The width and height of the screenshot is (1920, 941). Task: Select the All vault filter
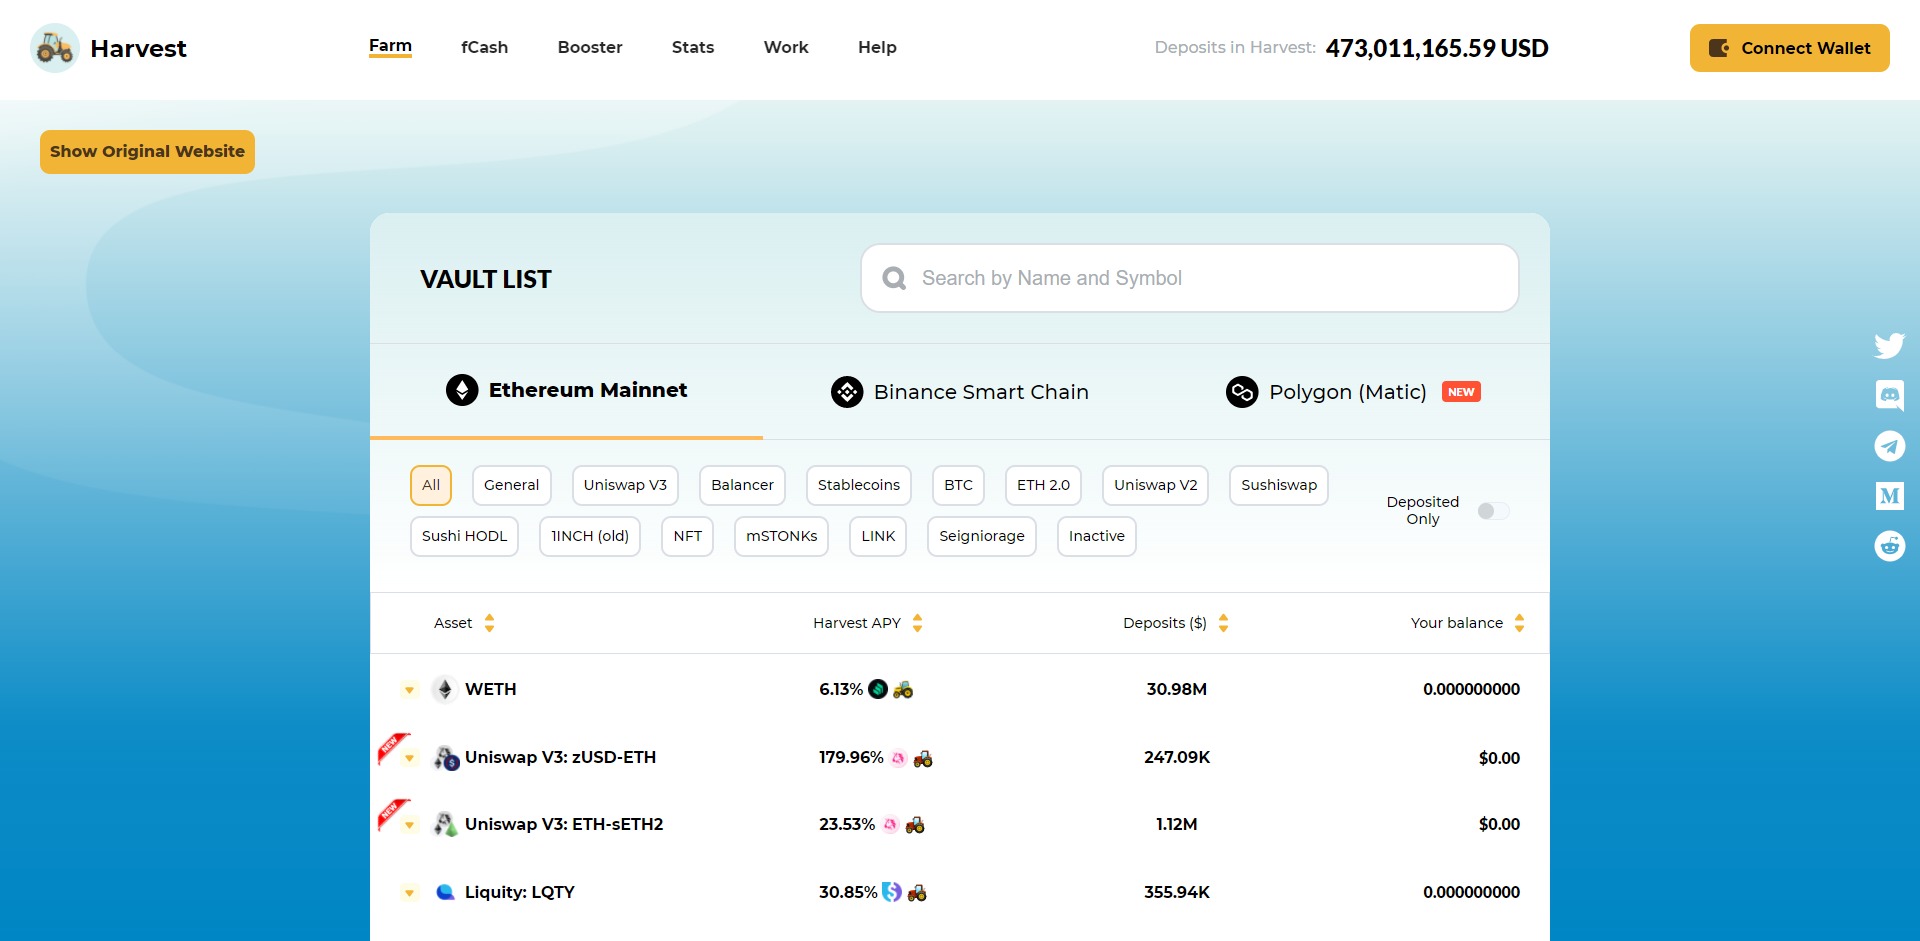pyautogui.click(x=431, y=485)
